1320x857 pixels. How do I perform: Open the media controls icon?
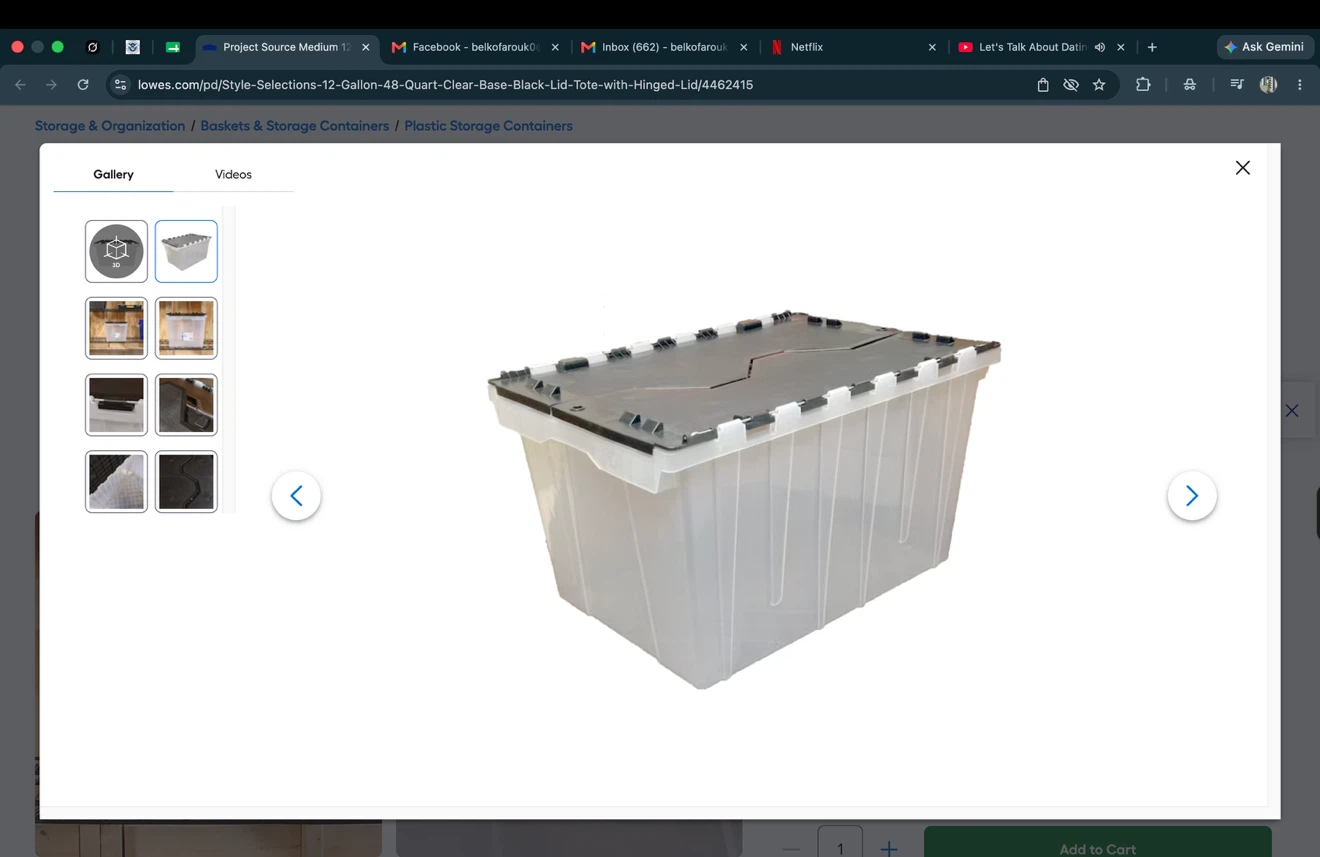(1237, 85)
